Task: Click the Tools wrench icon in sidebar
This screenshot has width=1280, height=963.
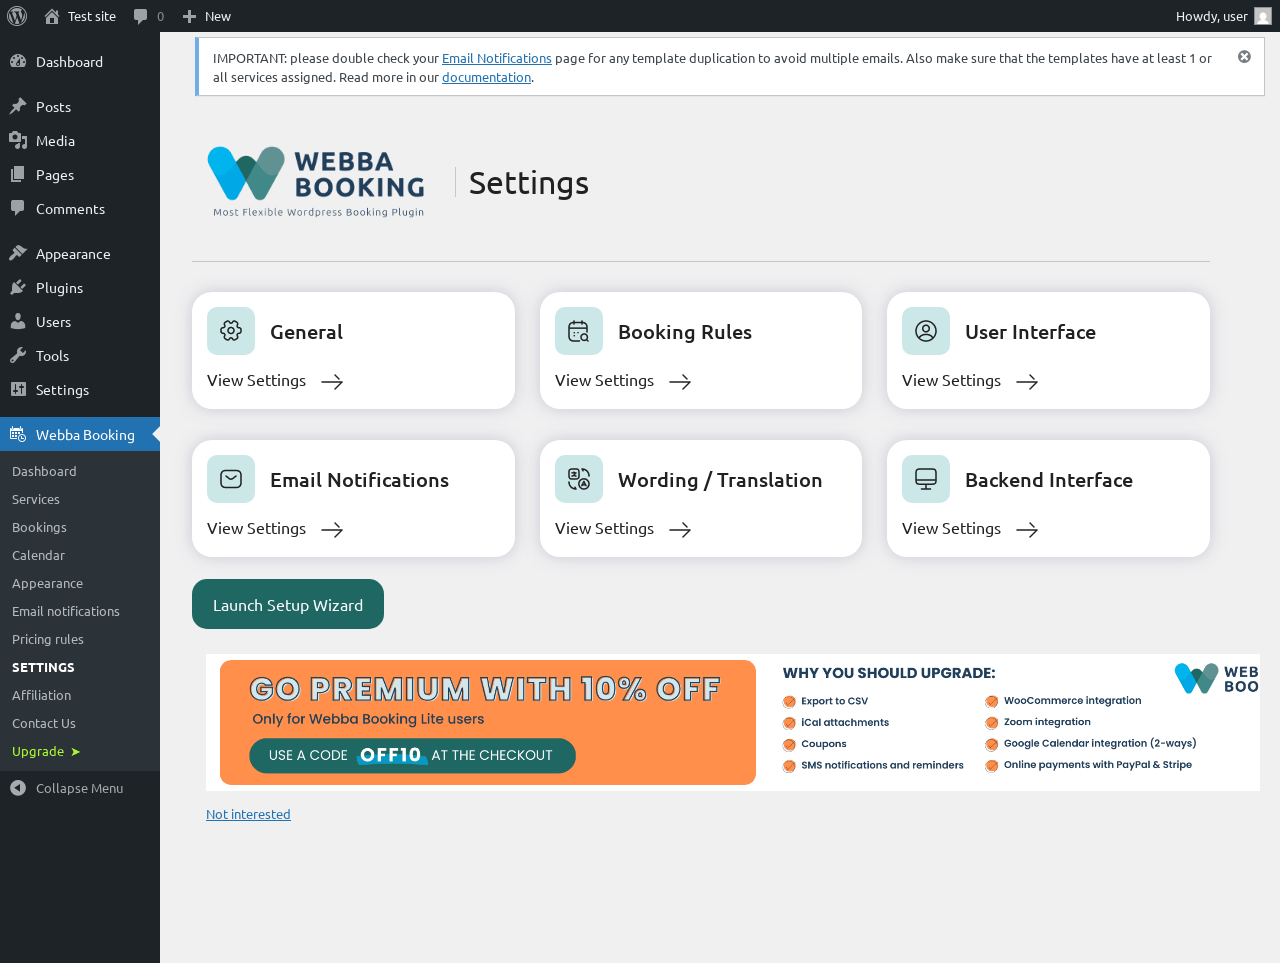Action: [18, 355]
